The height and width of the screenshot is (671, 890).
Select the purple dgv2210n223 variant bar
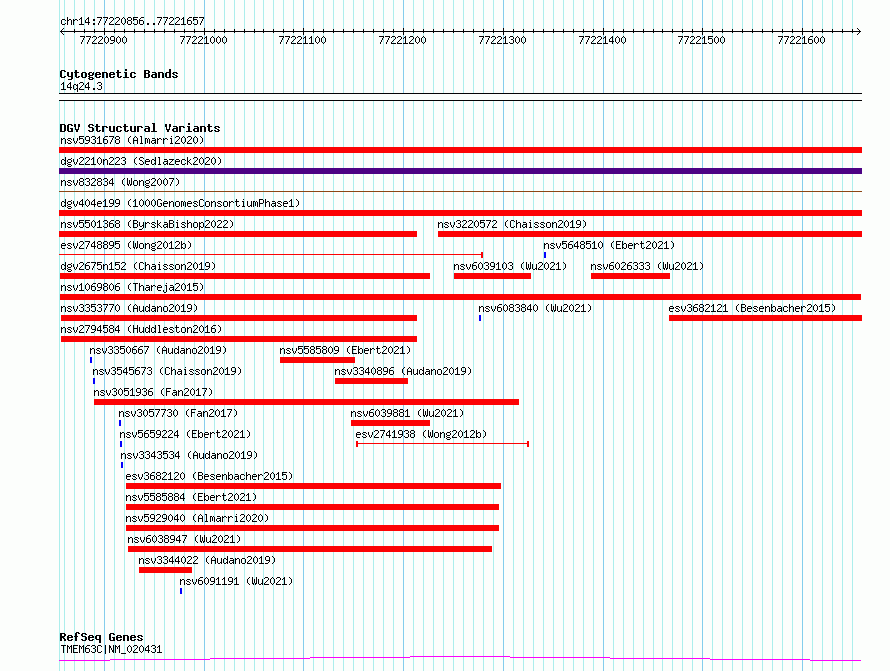pos(460,171)
